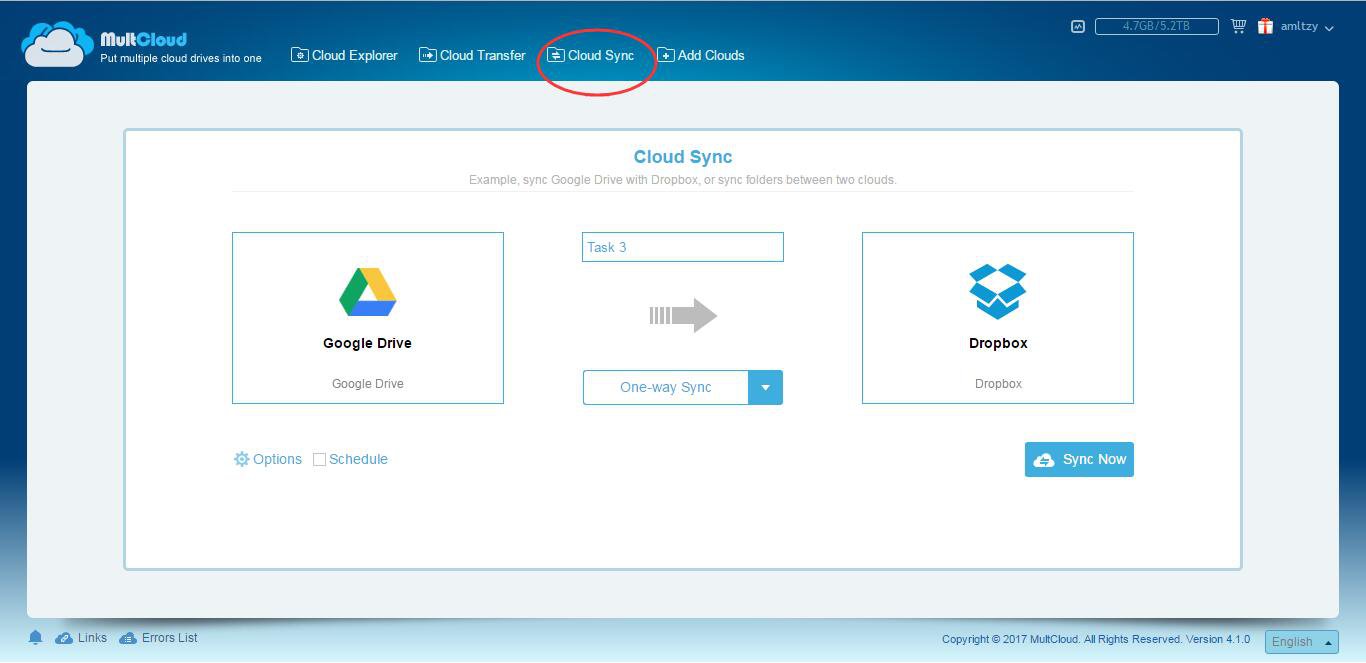Click the red gift box icon
The width and height of the screenshot is (1366, 663).
pyautogui.click(x=1265, y=26)
